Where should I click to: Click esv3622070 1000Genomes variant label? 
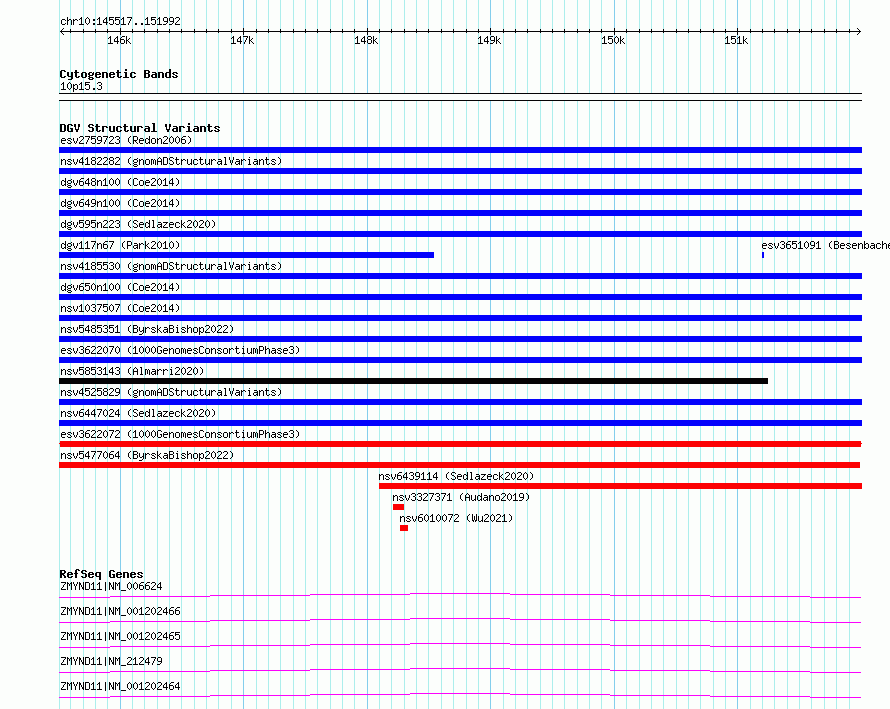[180, 350]
